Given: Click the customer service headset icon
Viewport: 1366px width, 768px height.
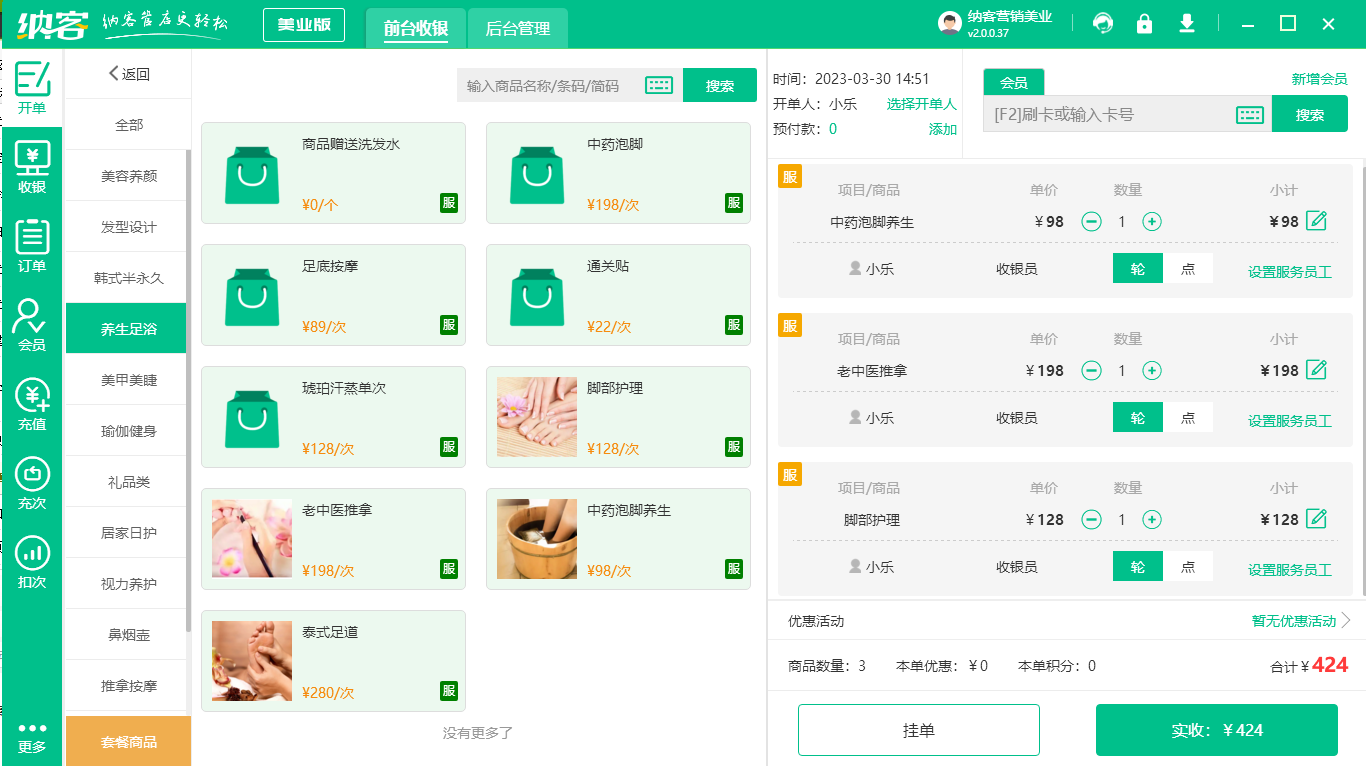Looking at the screenshot, I should point(1103,24).
